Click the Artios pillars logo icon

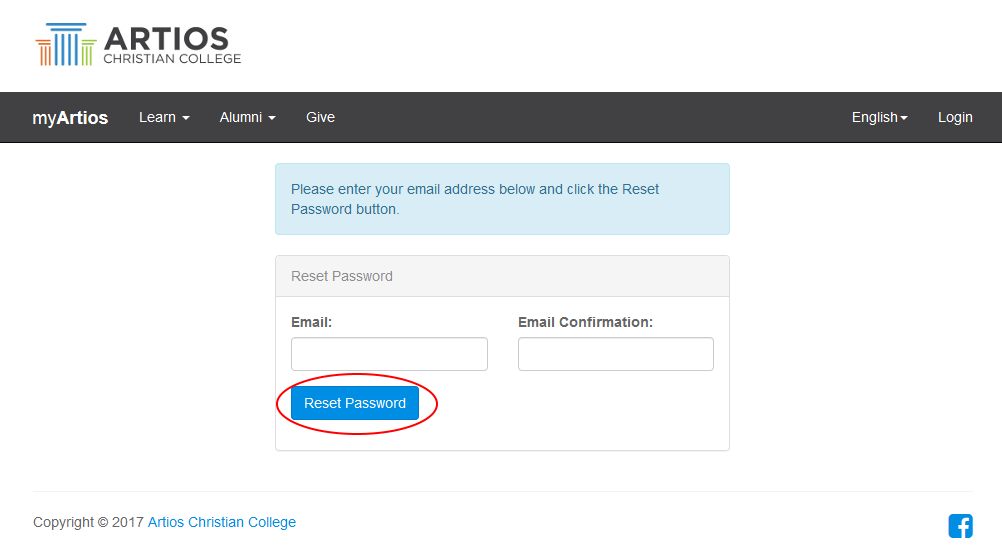(x=65, y=46)
